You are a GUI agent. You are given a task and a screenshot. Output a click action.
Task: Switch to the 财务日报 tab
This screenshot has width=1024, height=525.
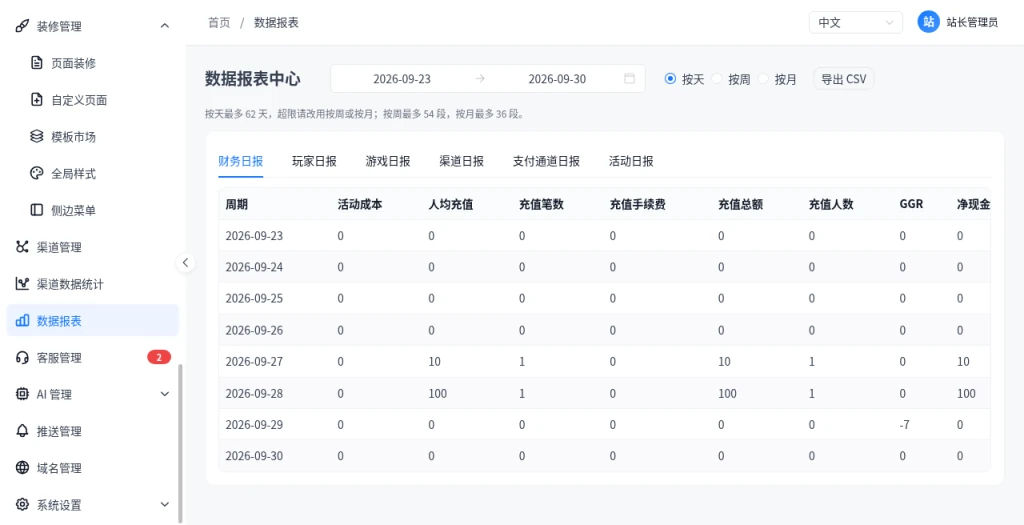tap(240, 161)
